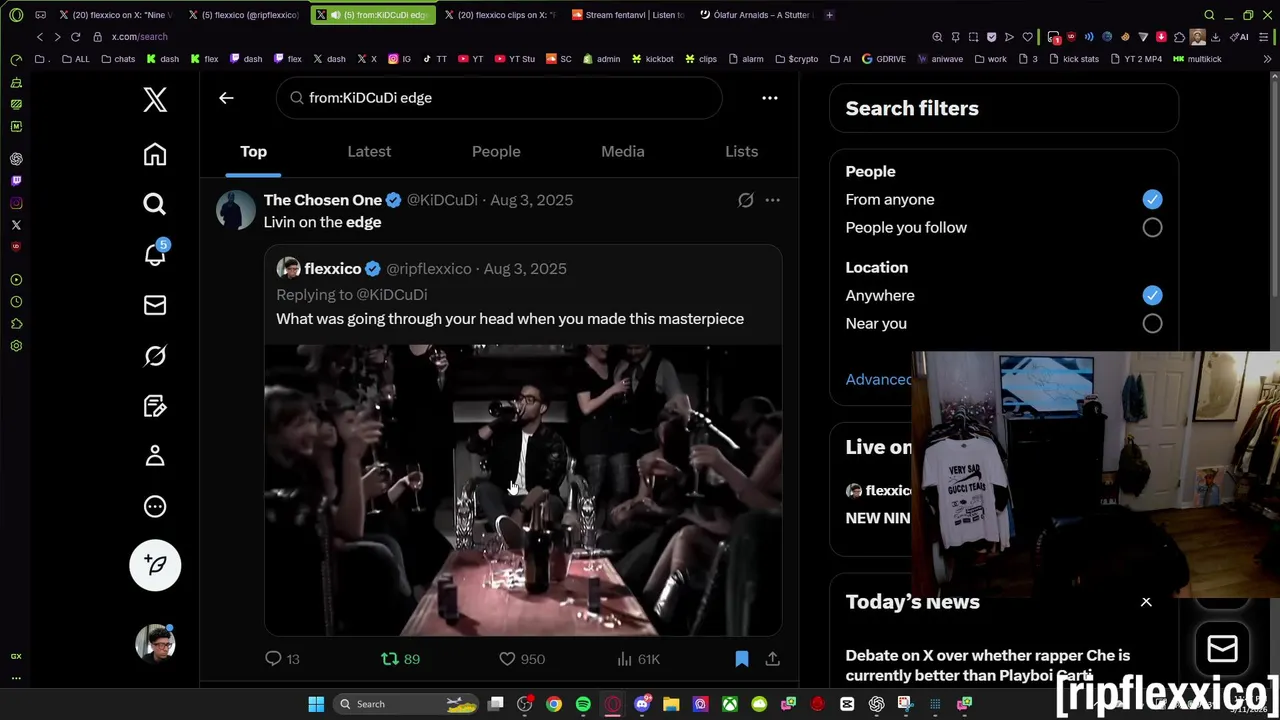The width and height of the screenshot is (1280, 720).
Task: Switch to the Top tab
Action: click(253, 151)
